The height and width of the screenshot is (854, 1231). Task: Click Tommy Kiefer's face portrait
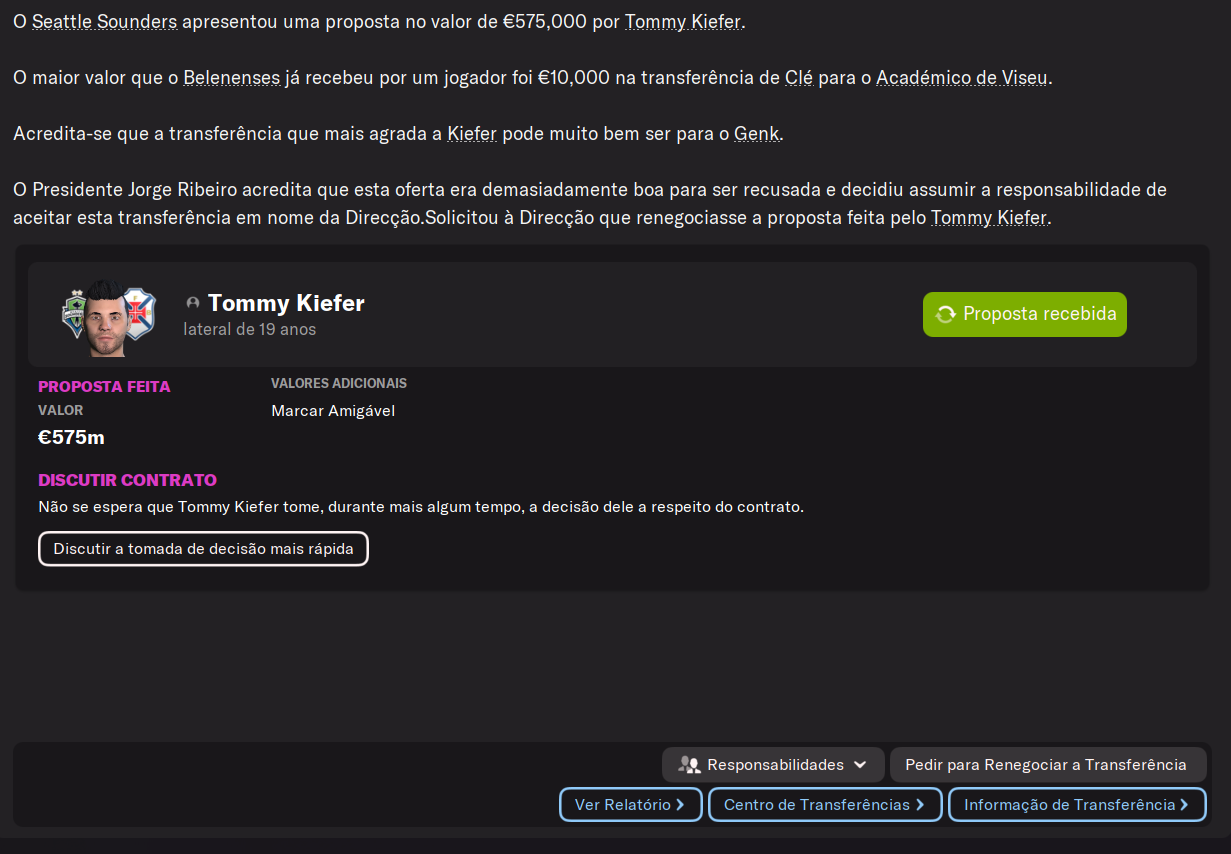104,318
